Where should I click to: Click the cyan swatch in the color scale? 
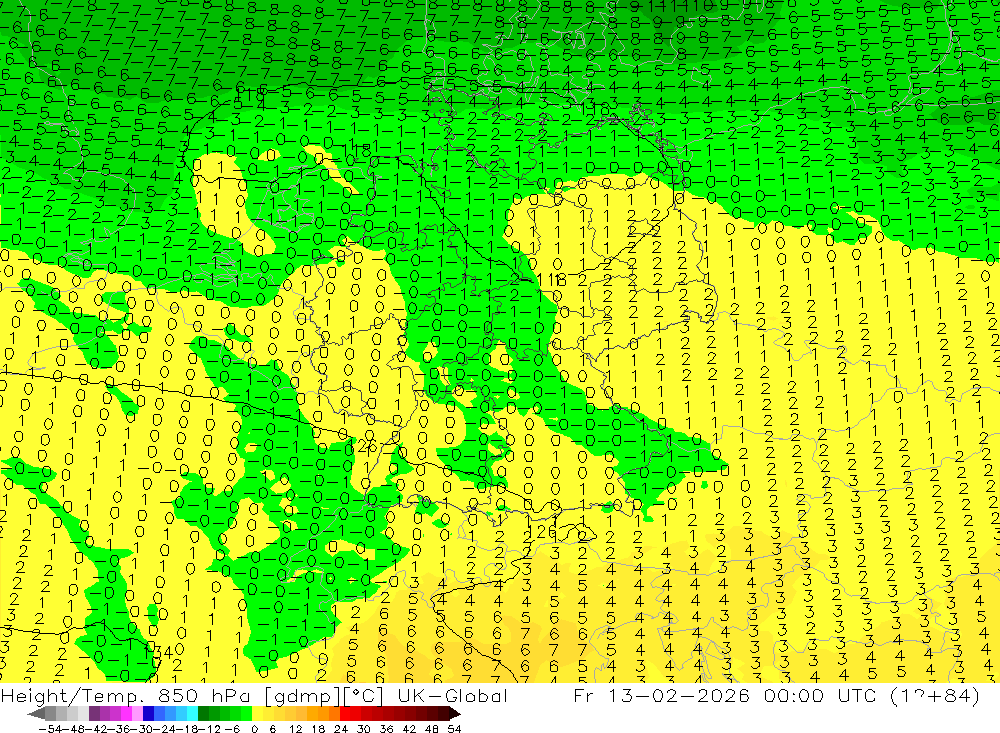click(192, 714)
